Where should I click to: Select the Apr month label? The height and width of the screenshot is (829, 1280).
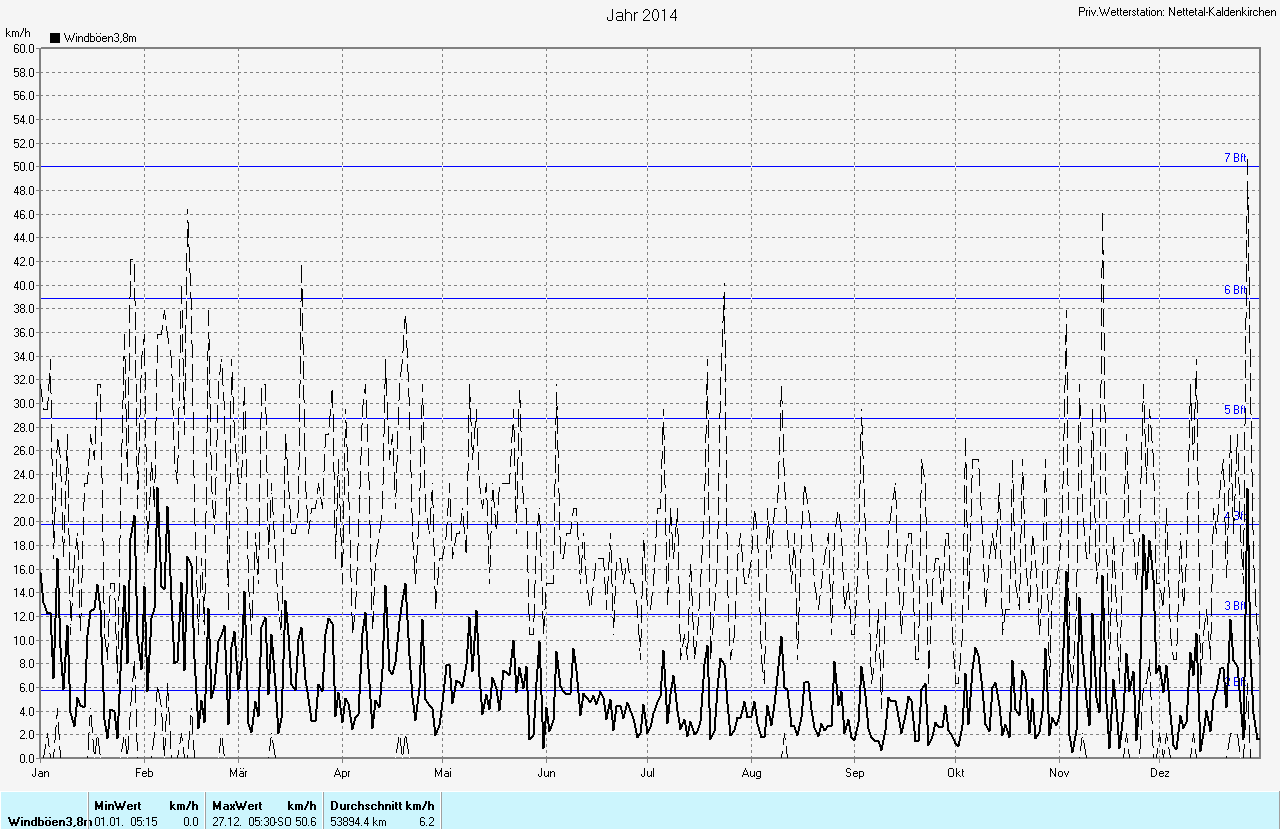pyautogui.click(x=343, y=774)
